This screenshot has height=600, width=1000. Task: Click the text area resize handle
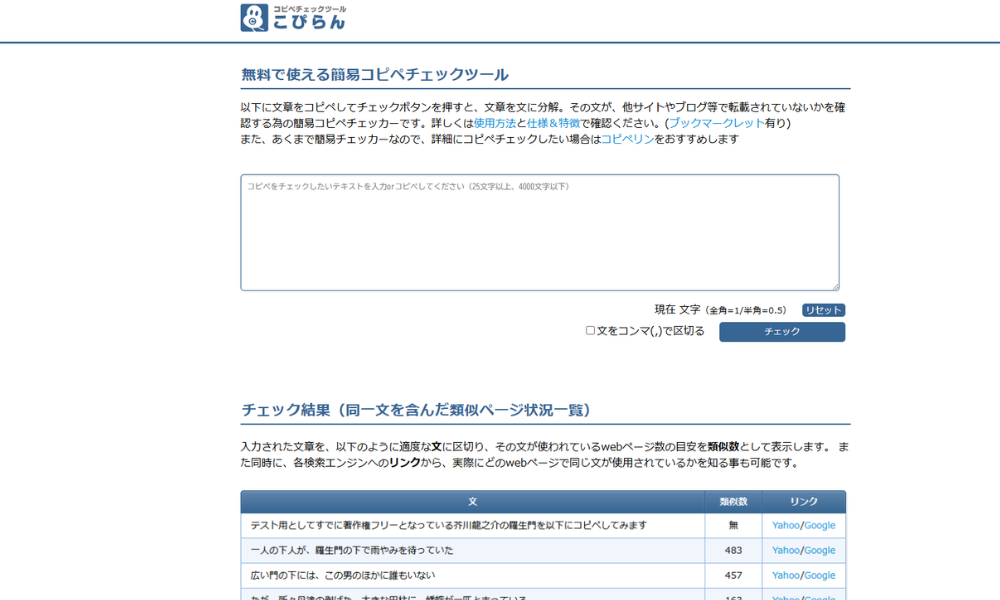834,286
